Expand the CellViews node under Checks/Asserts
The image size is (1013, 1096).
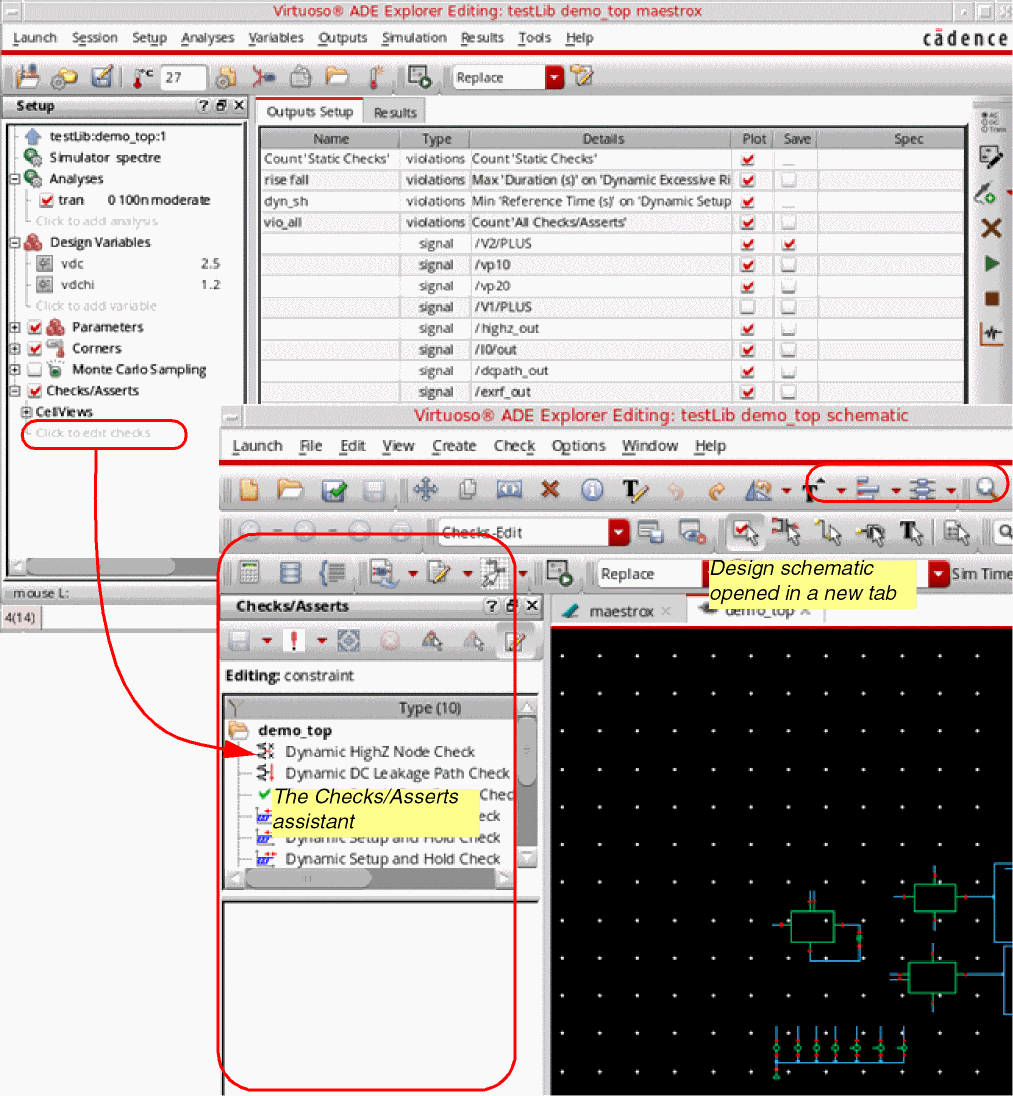click(x=27, y=412)
